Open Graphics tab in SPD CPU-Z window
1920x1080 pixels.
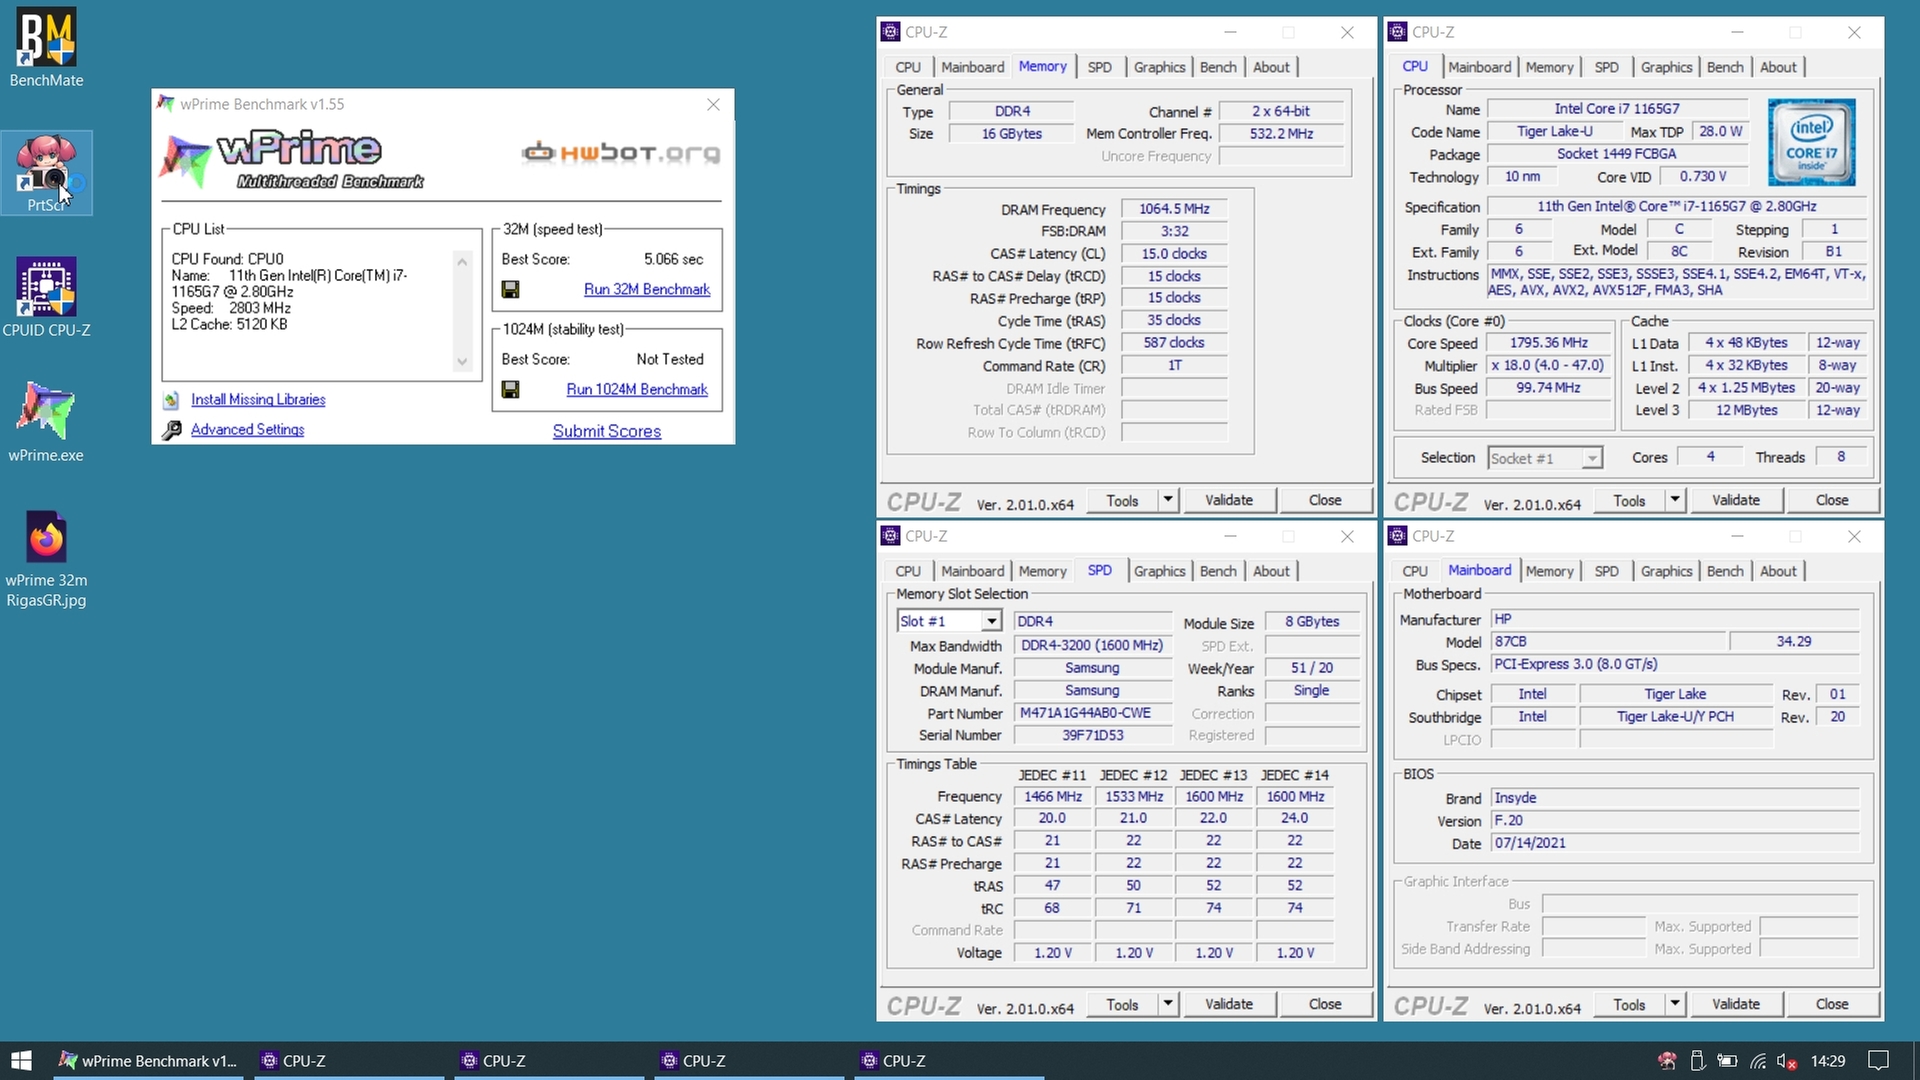coord(1159,571)
